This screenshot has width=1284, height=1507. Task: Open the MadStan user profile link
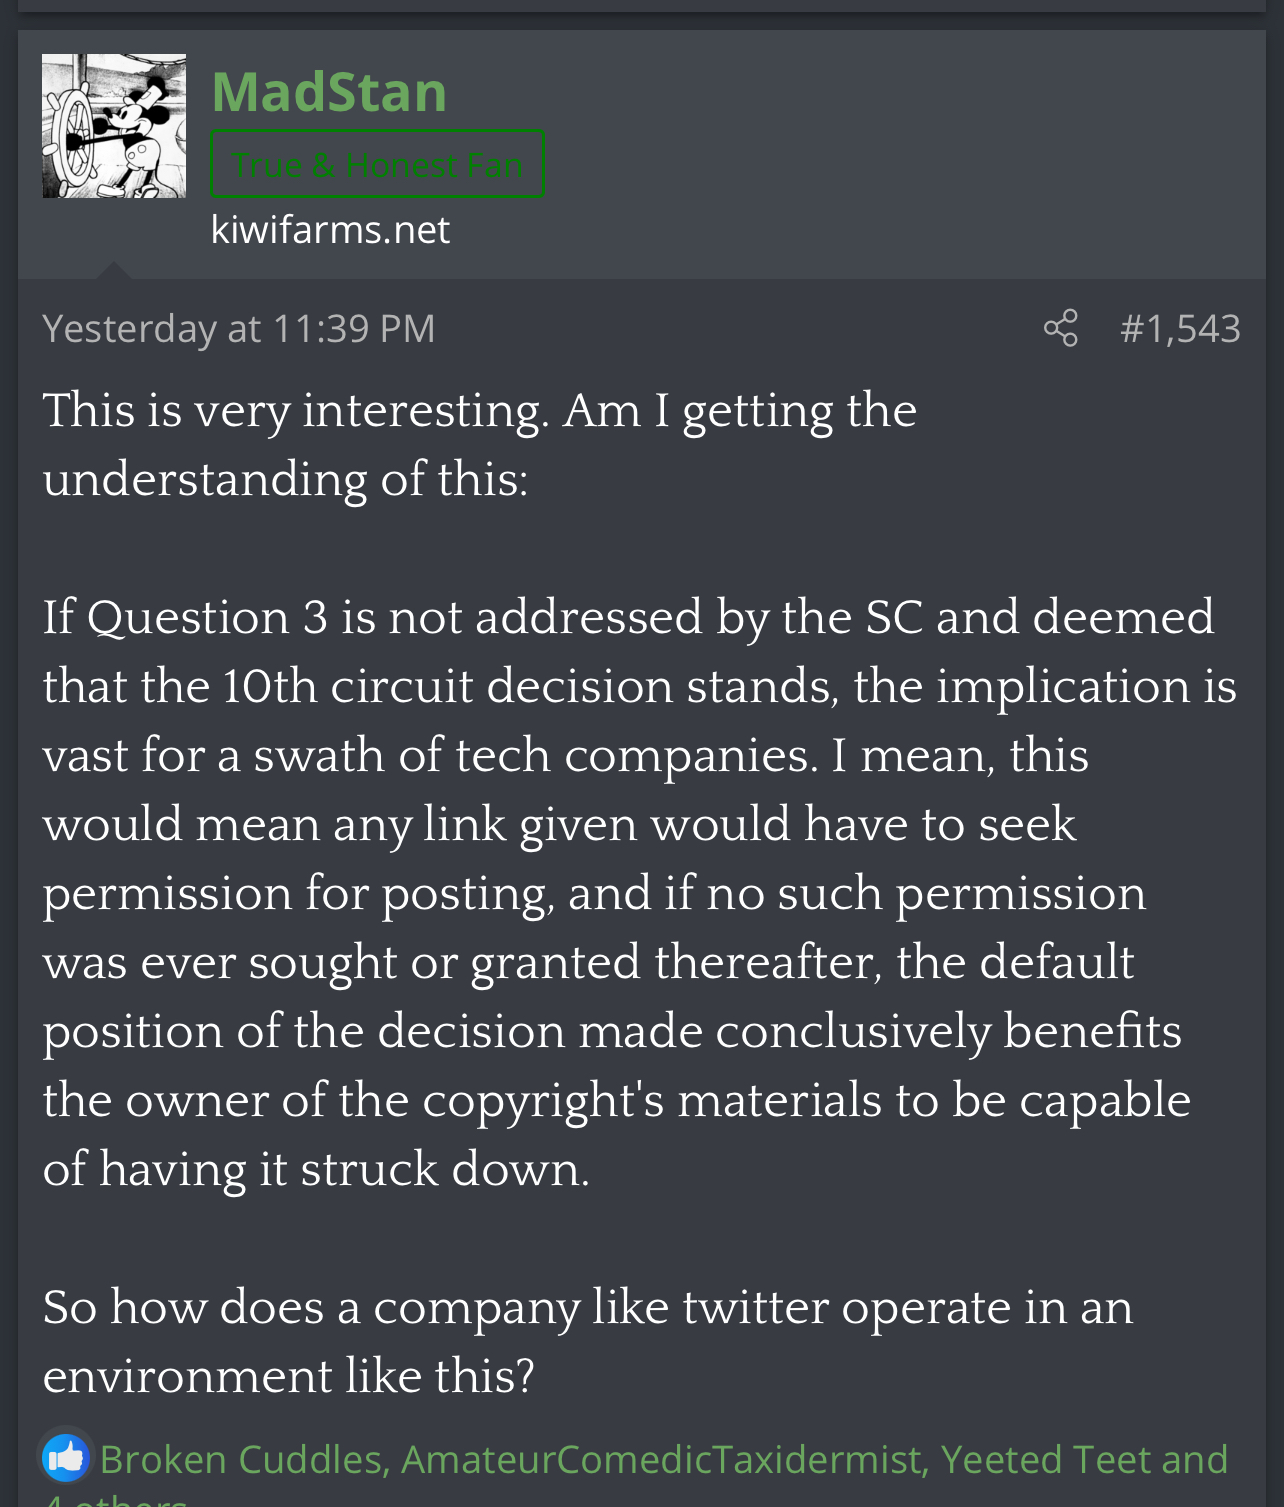coord(329,92)
